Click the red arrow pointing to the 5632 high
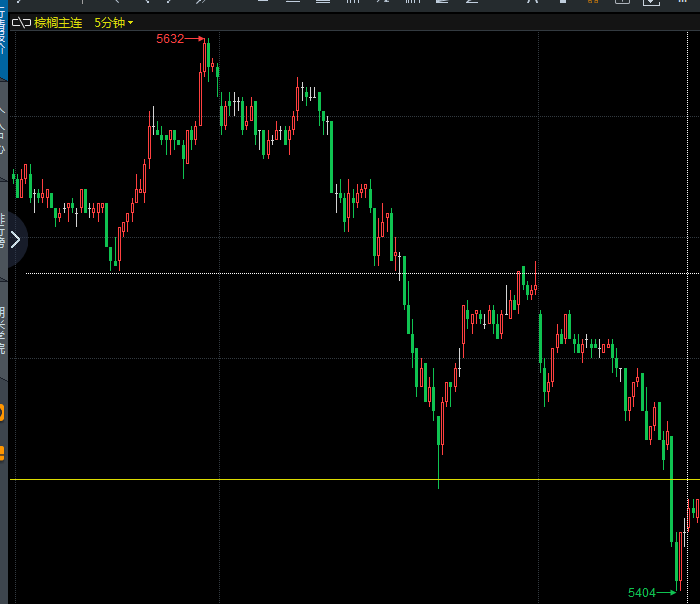700x604 pixels. 194,39
